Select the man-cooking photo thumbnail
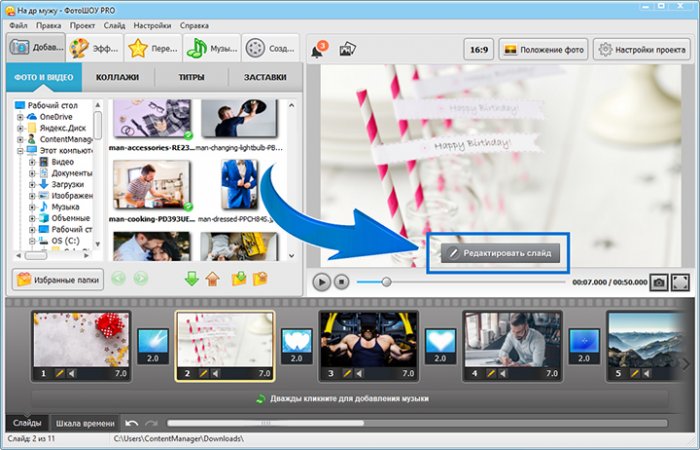The height and width of the screenshot is (450, 700). [152, 186]
